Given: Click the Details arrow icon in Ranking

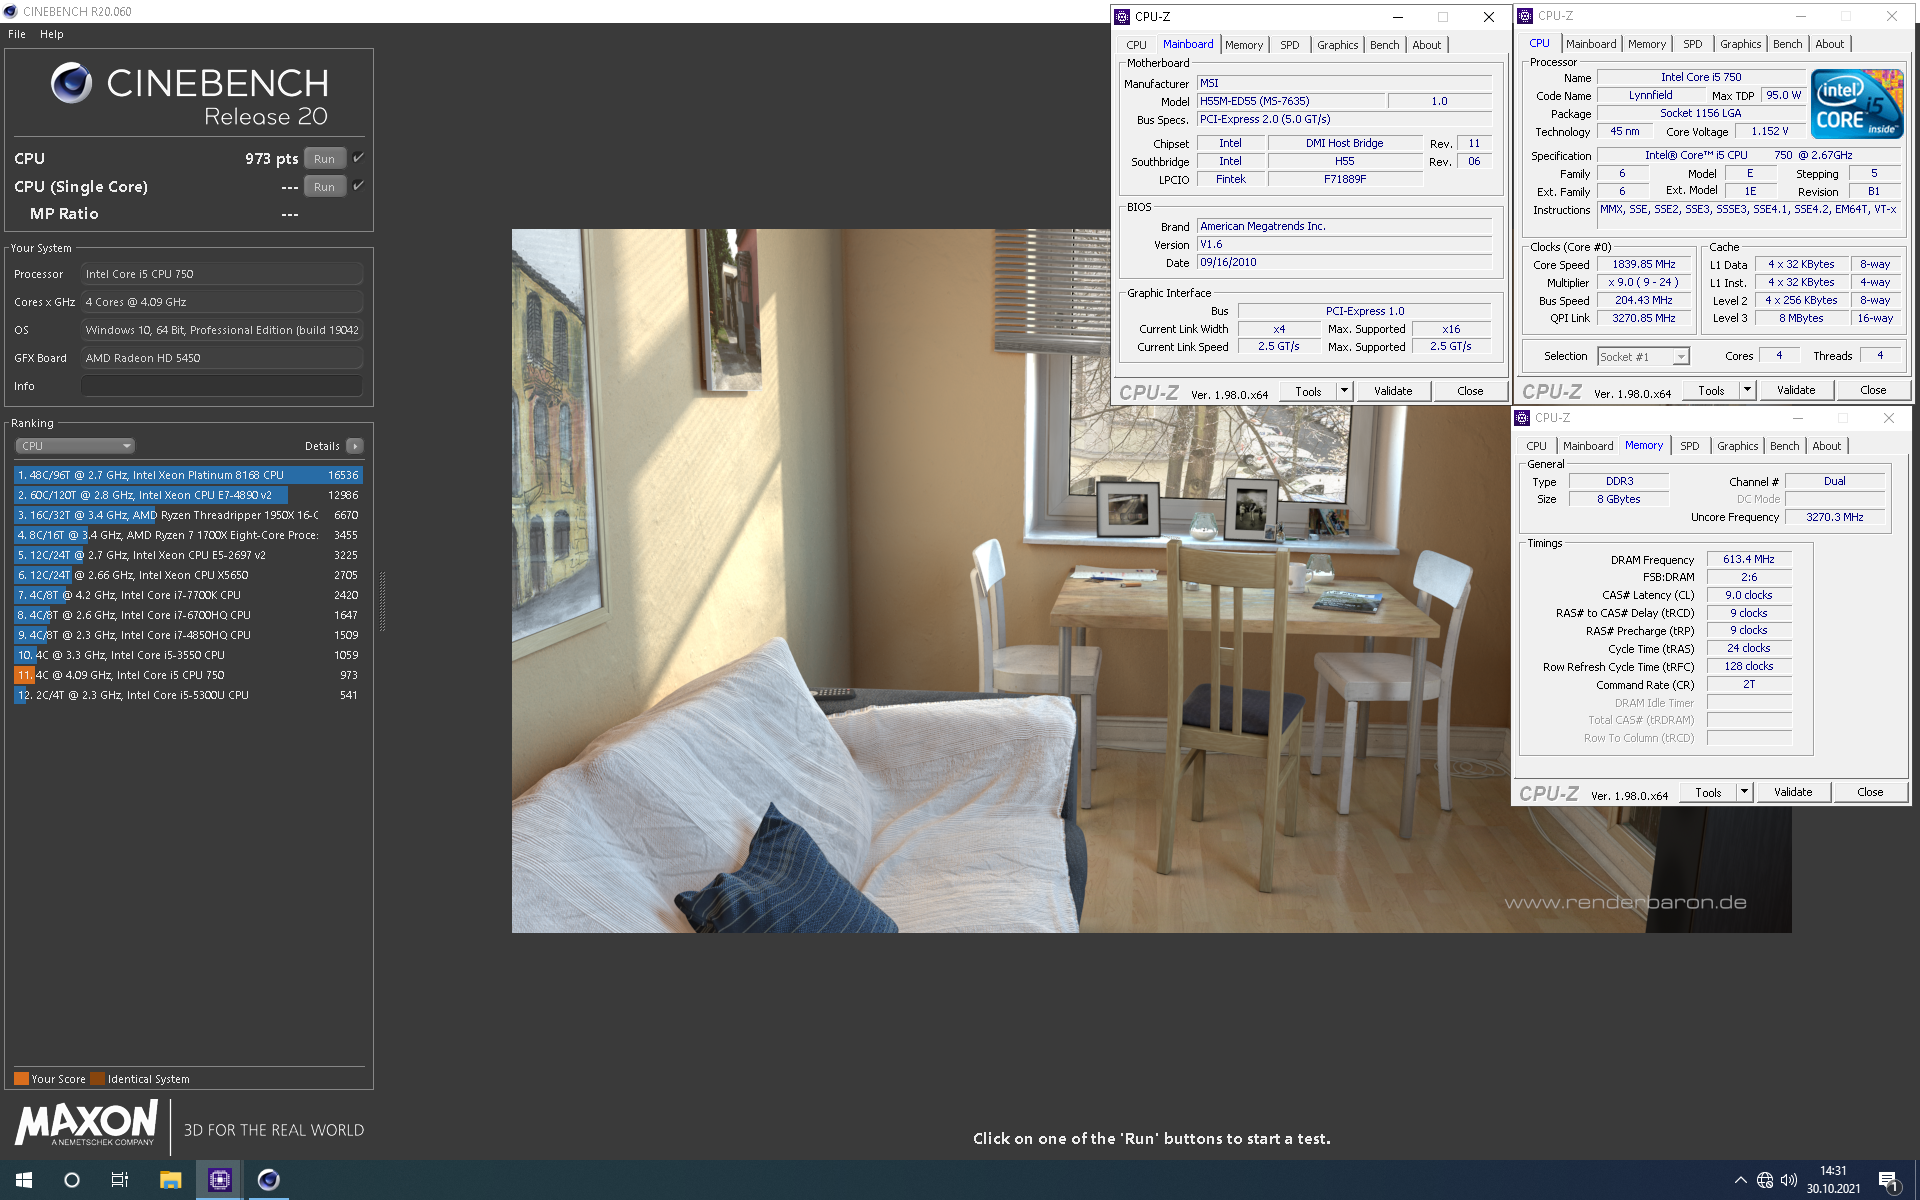Looking at the screenshot, I should (355, 446).
